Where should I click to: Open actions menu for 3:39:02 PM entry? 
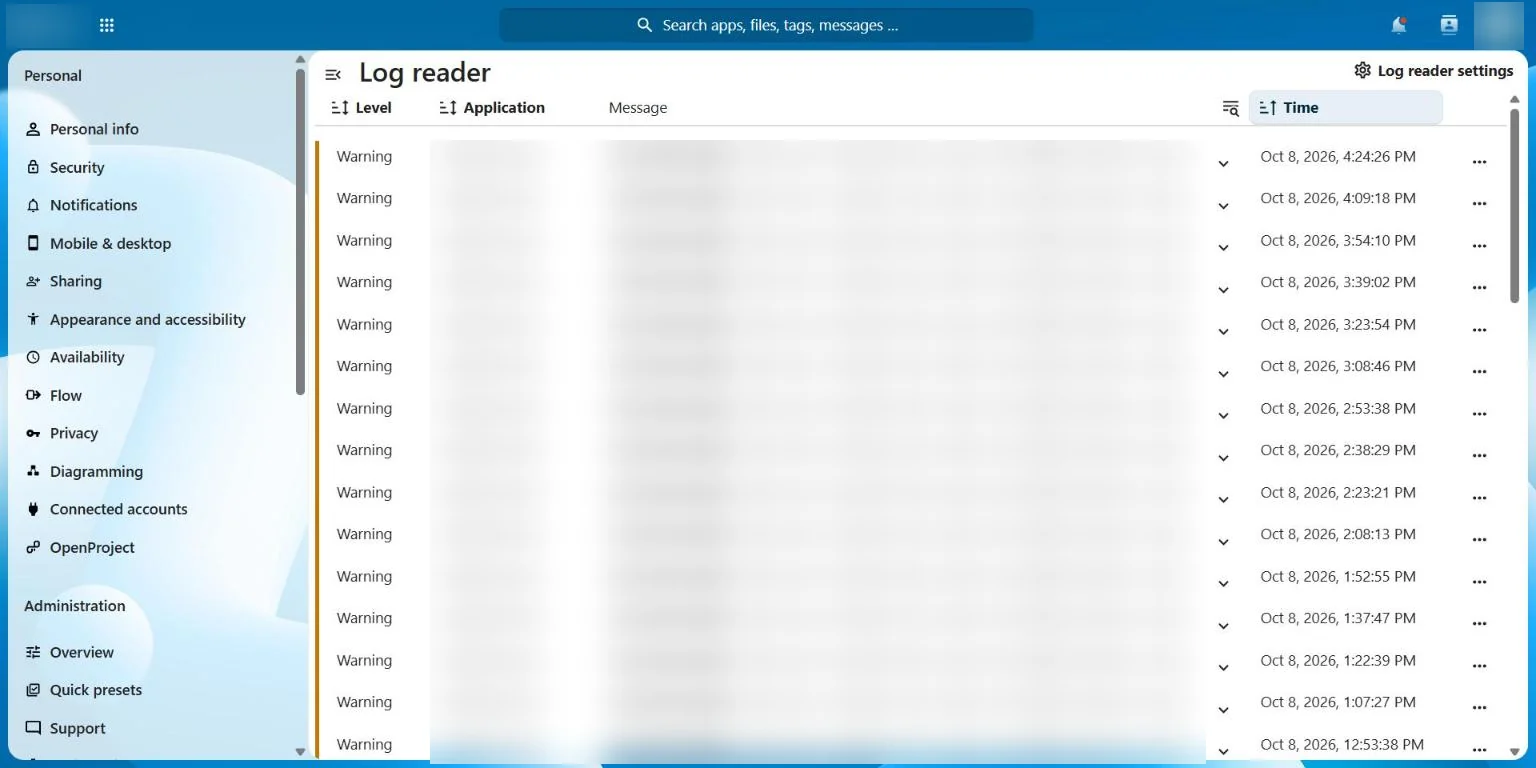pyautogui.click(x=1480, y=288)
